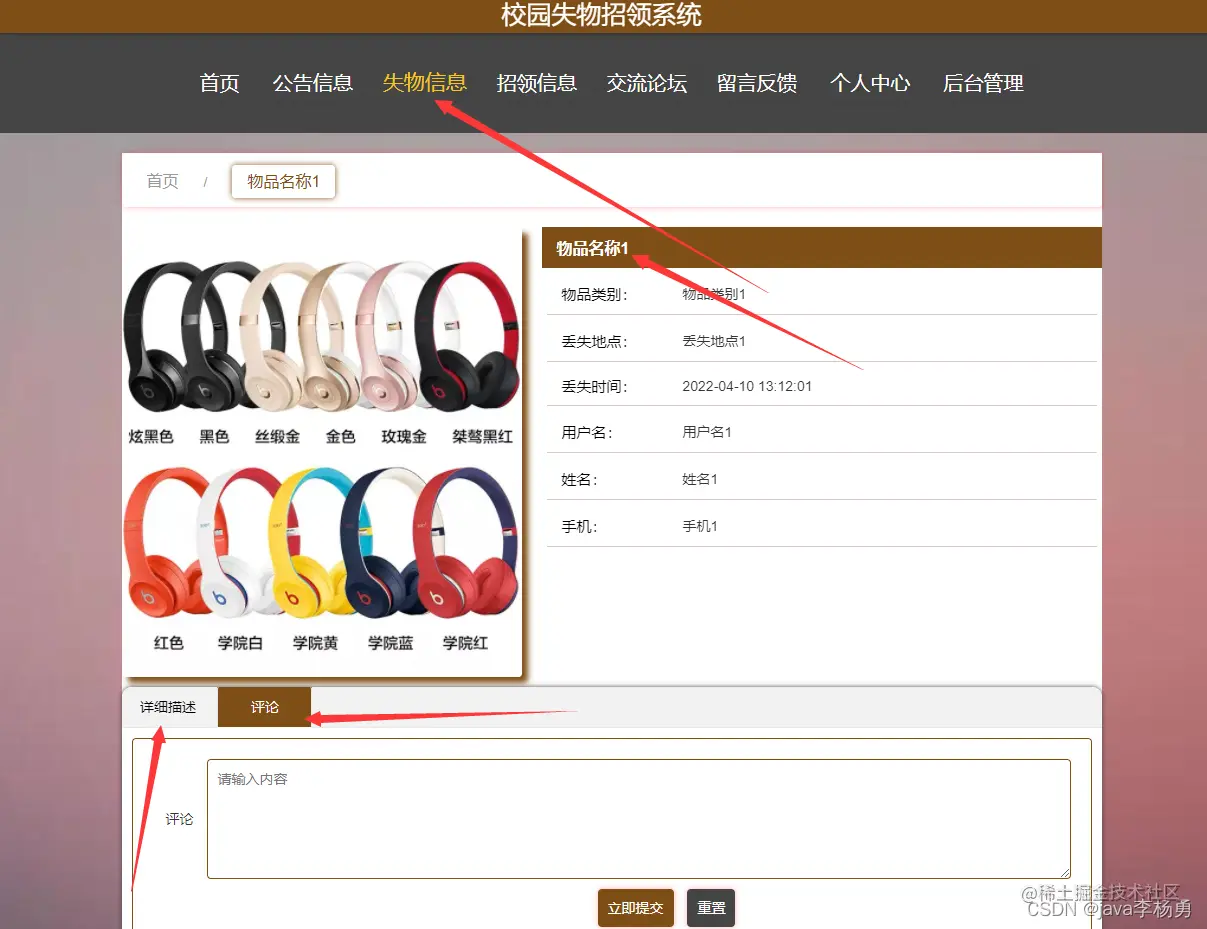Go to 个人中心
This screenshot has height=929, width=1207.
click(x=870, y=83)
